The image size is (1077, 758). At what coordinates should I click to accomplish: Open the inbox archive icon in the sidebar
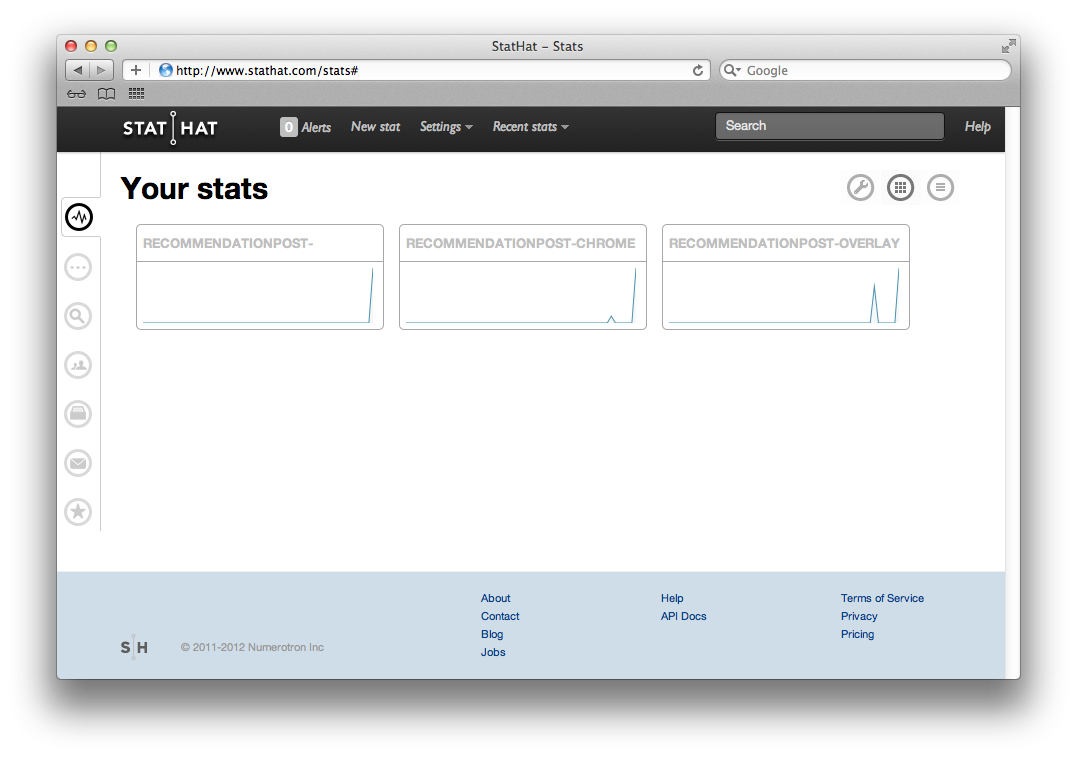pyautogui.click(x=78, y=414)
